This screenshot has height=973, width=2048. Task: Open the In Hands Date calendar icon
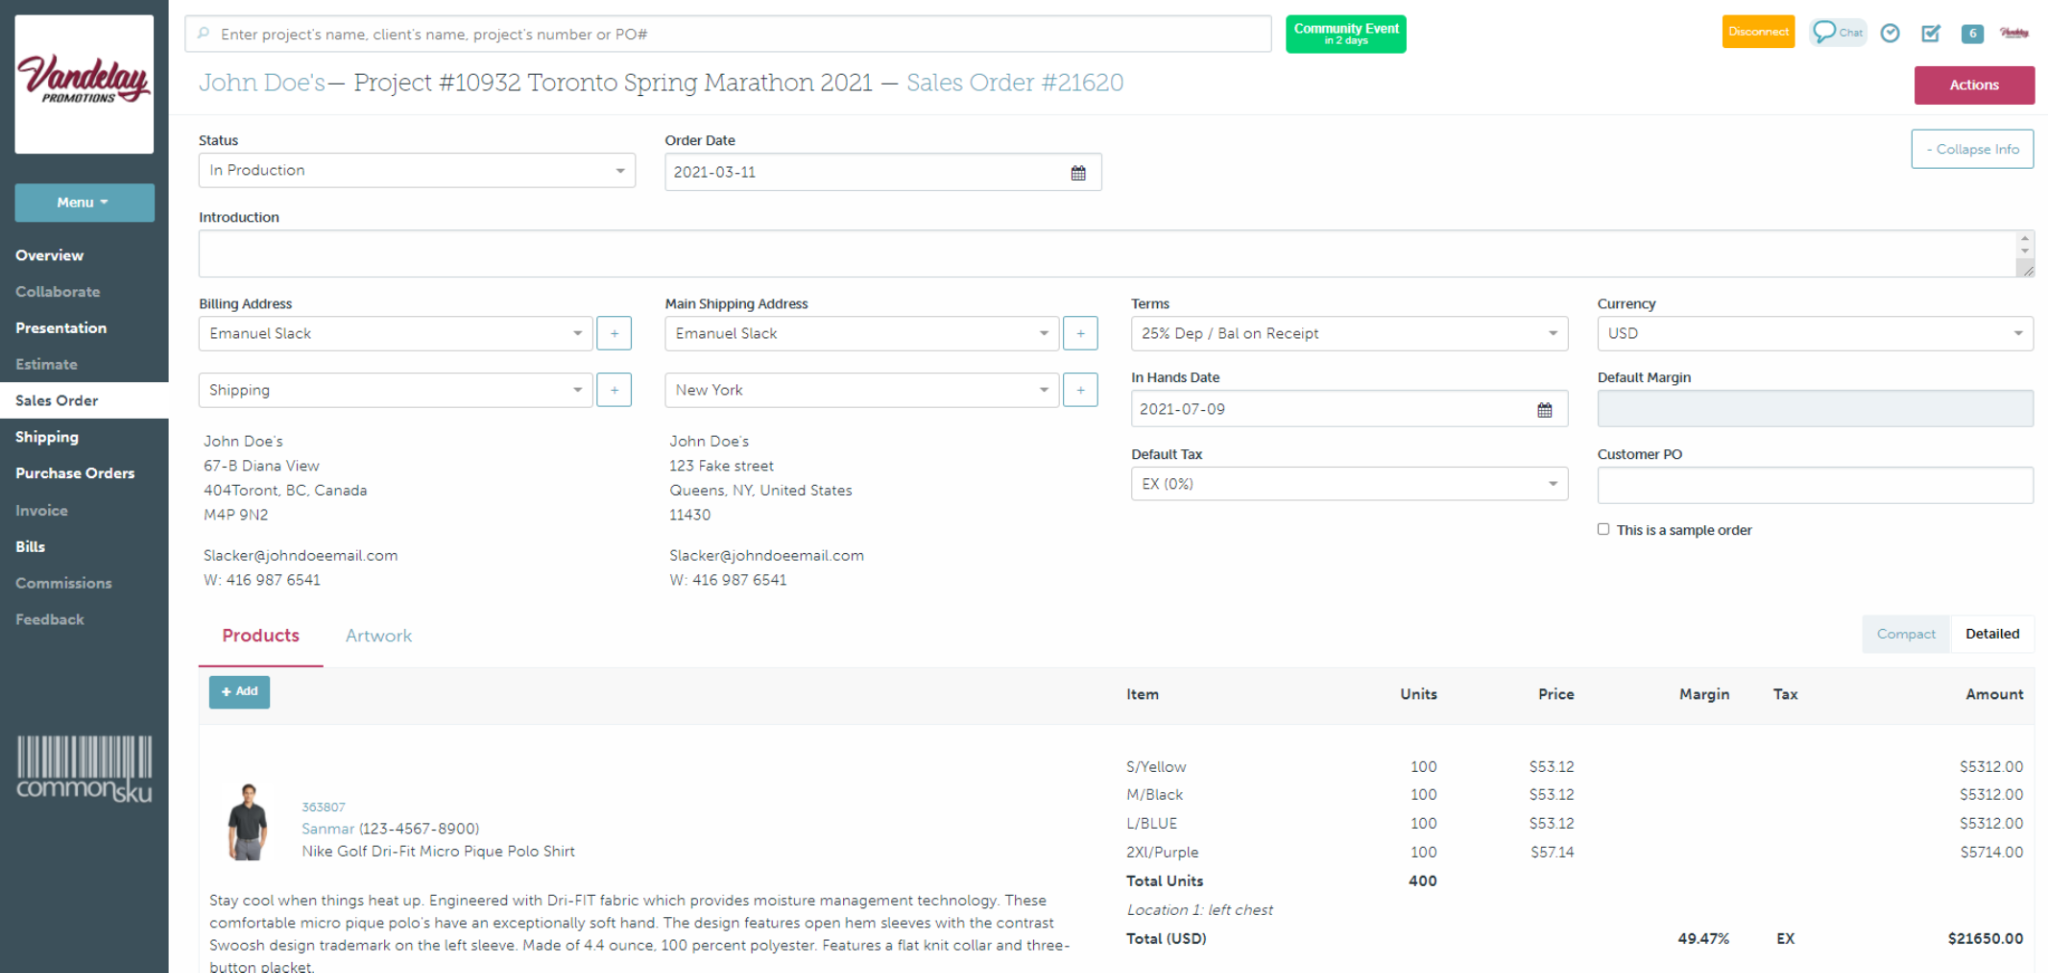[1544, 409]
